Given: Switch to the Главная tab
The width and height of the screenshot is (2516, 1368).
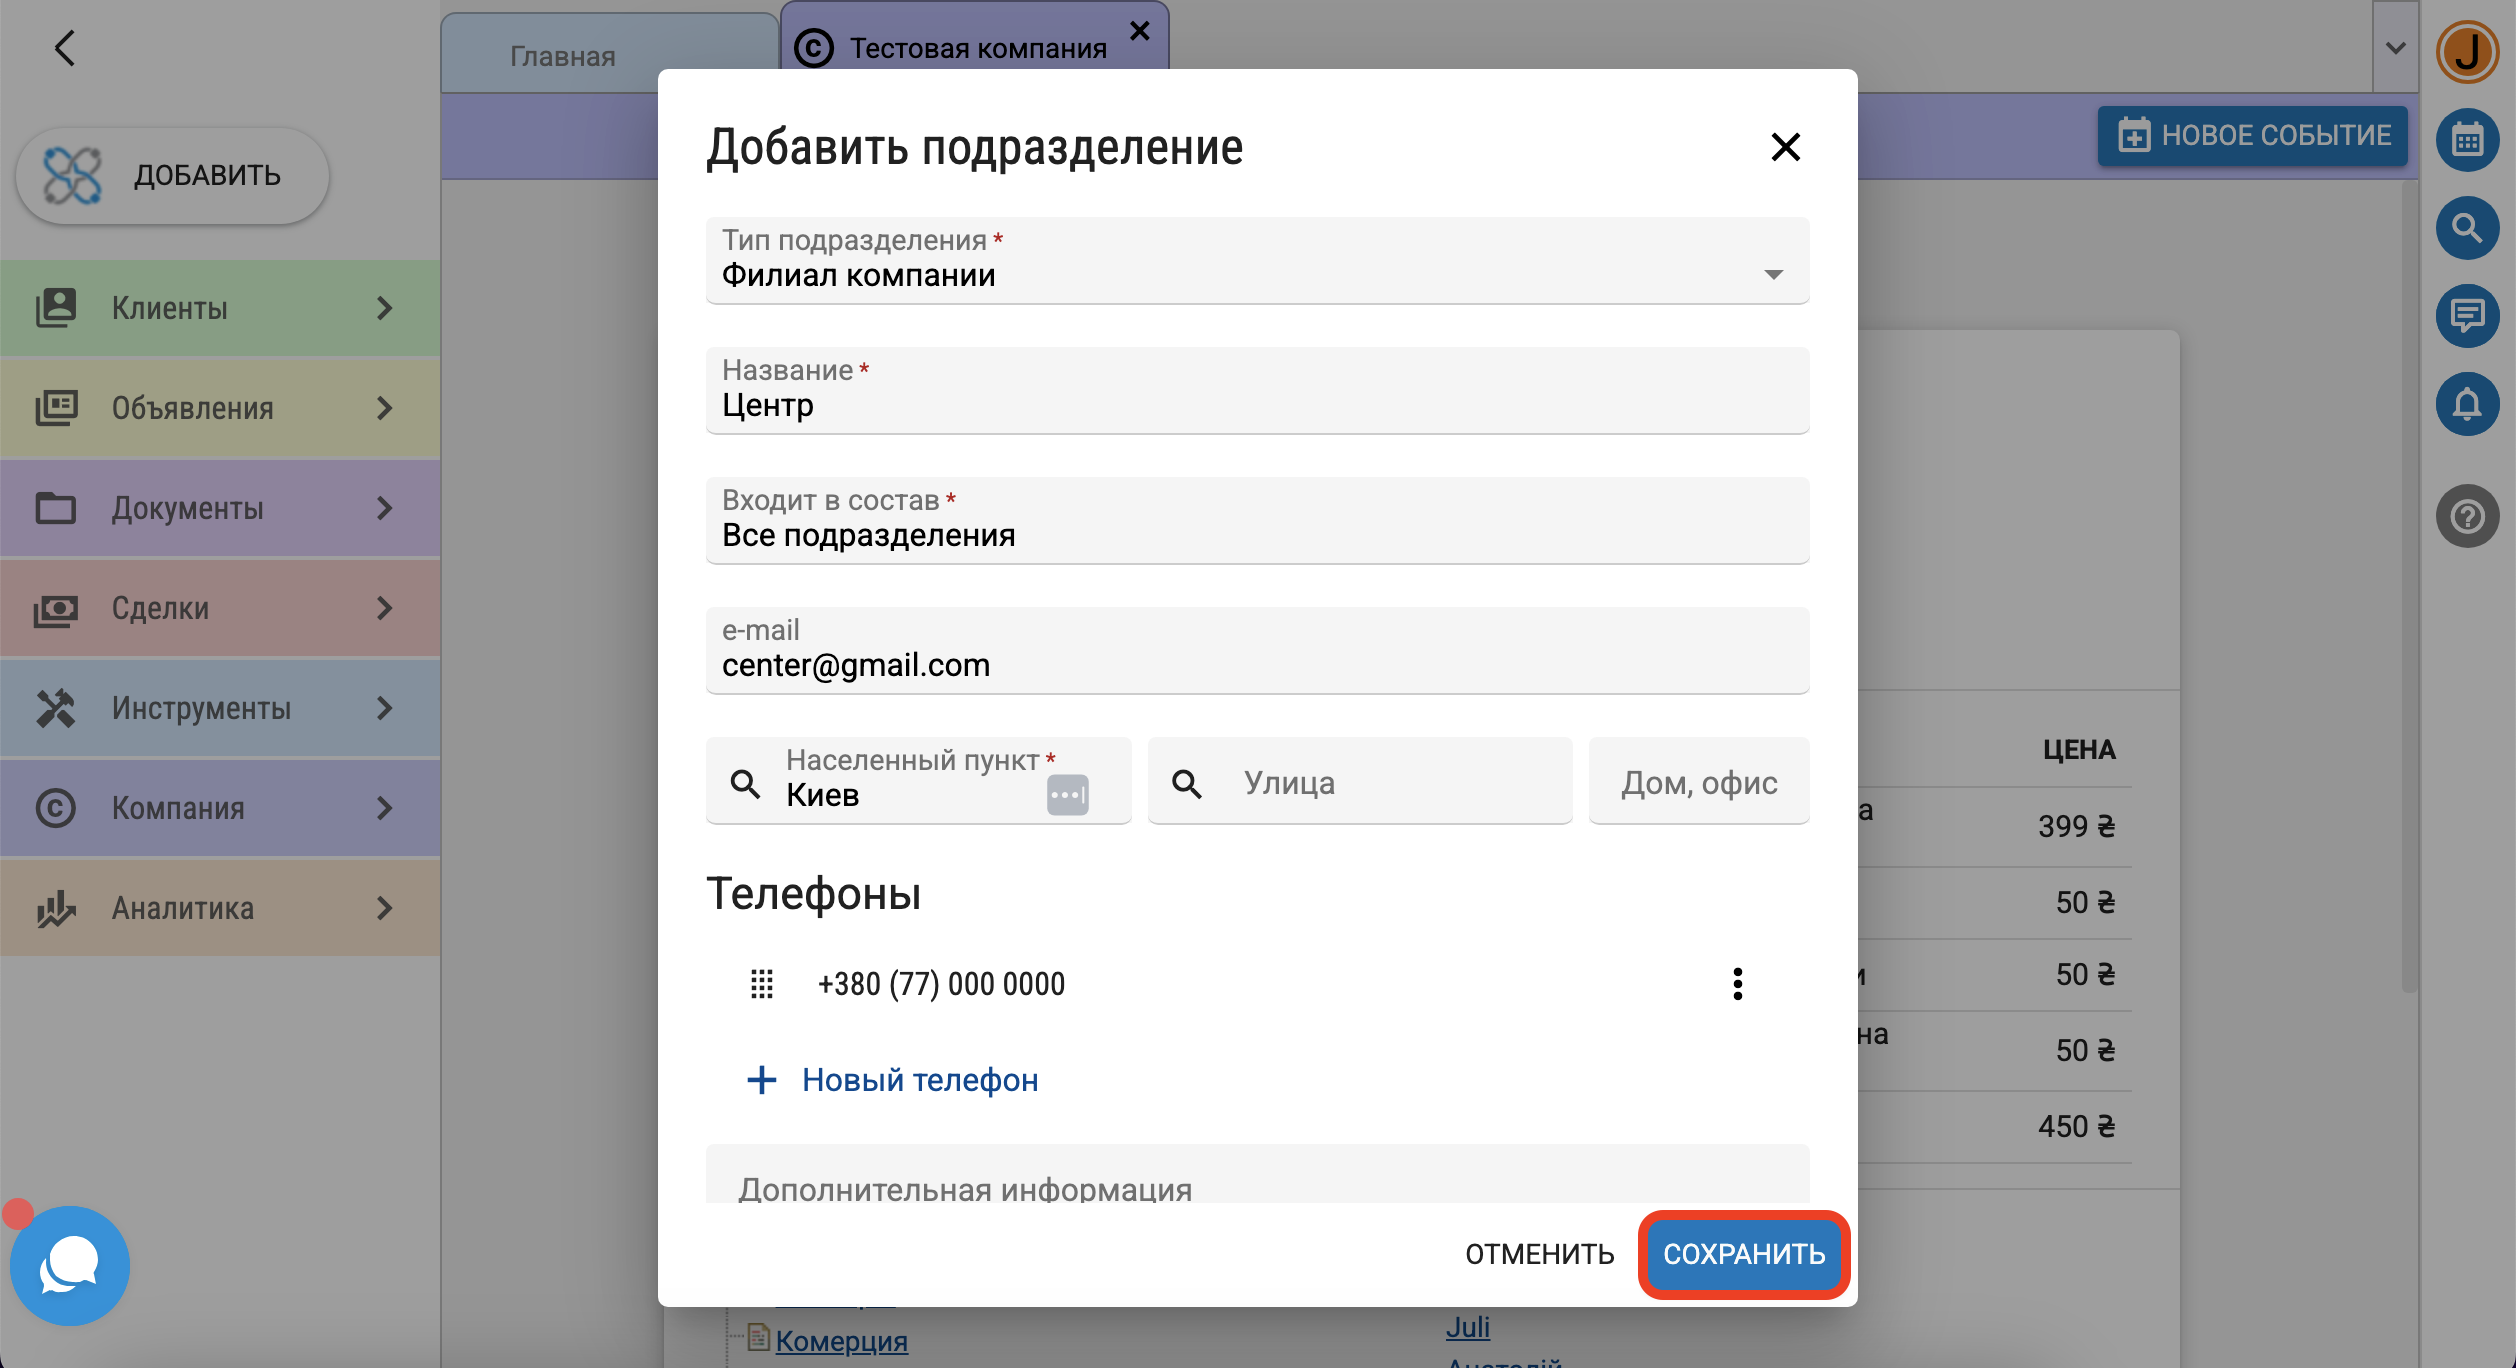Looking at the screenshot, I should [563, 56].
